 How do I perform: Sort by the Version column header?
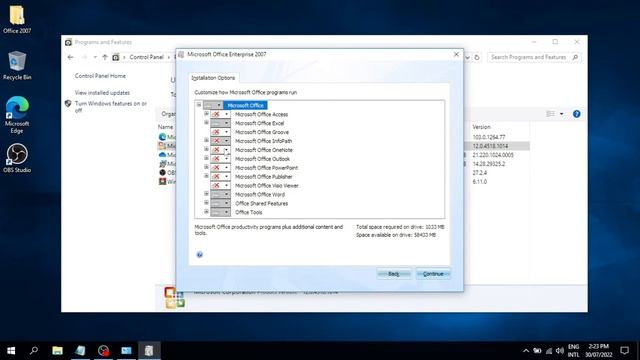482,127
